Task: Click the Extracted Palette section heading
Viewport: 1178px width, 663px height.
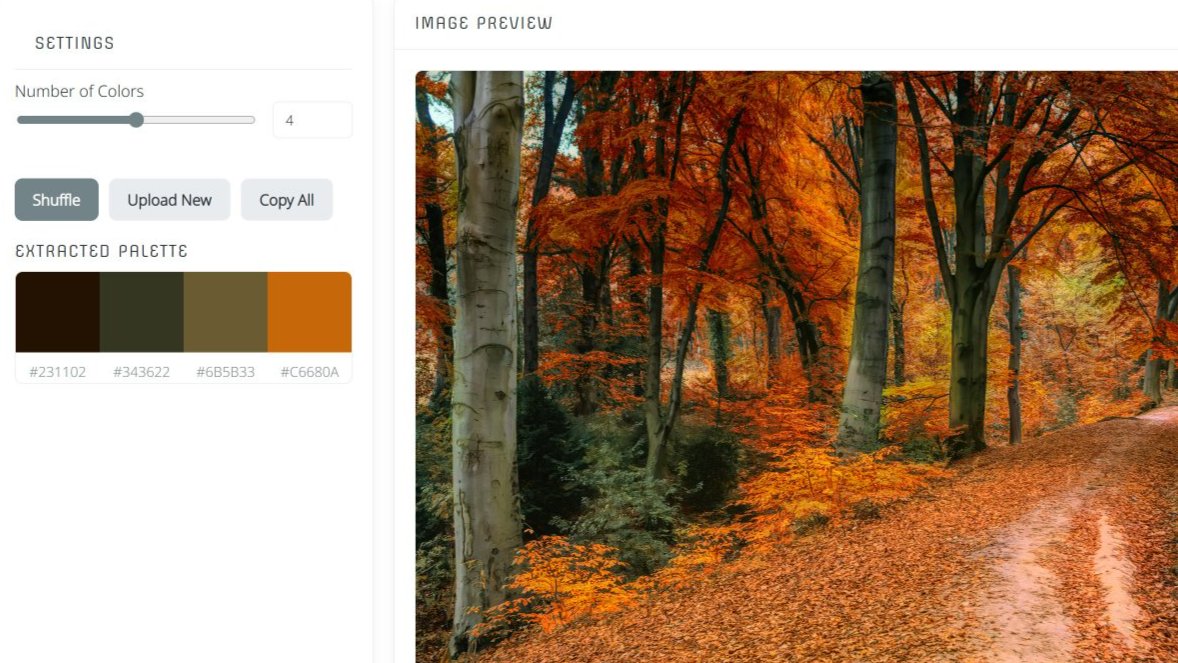Action: pos(101,251)
